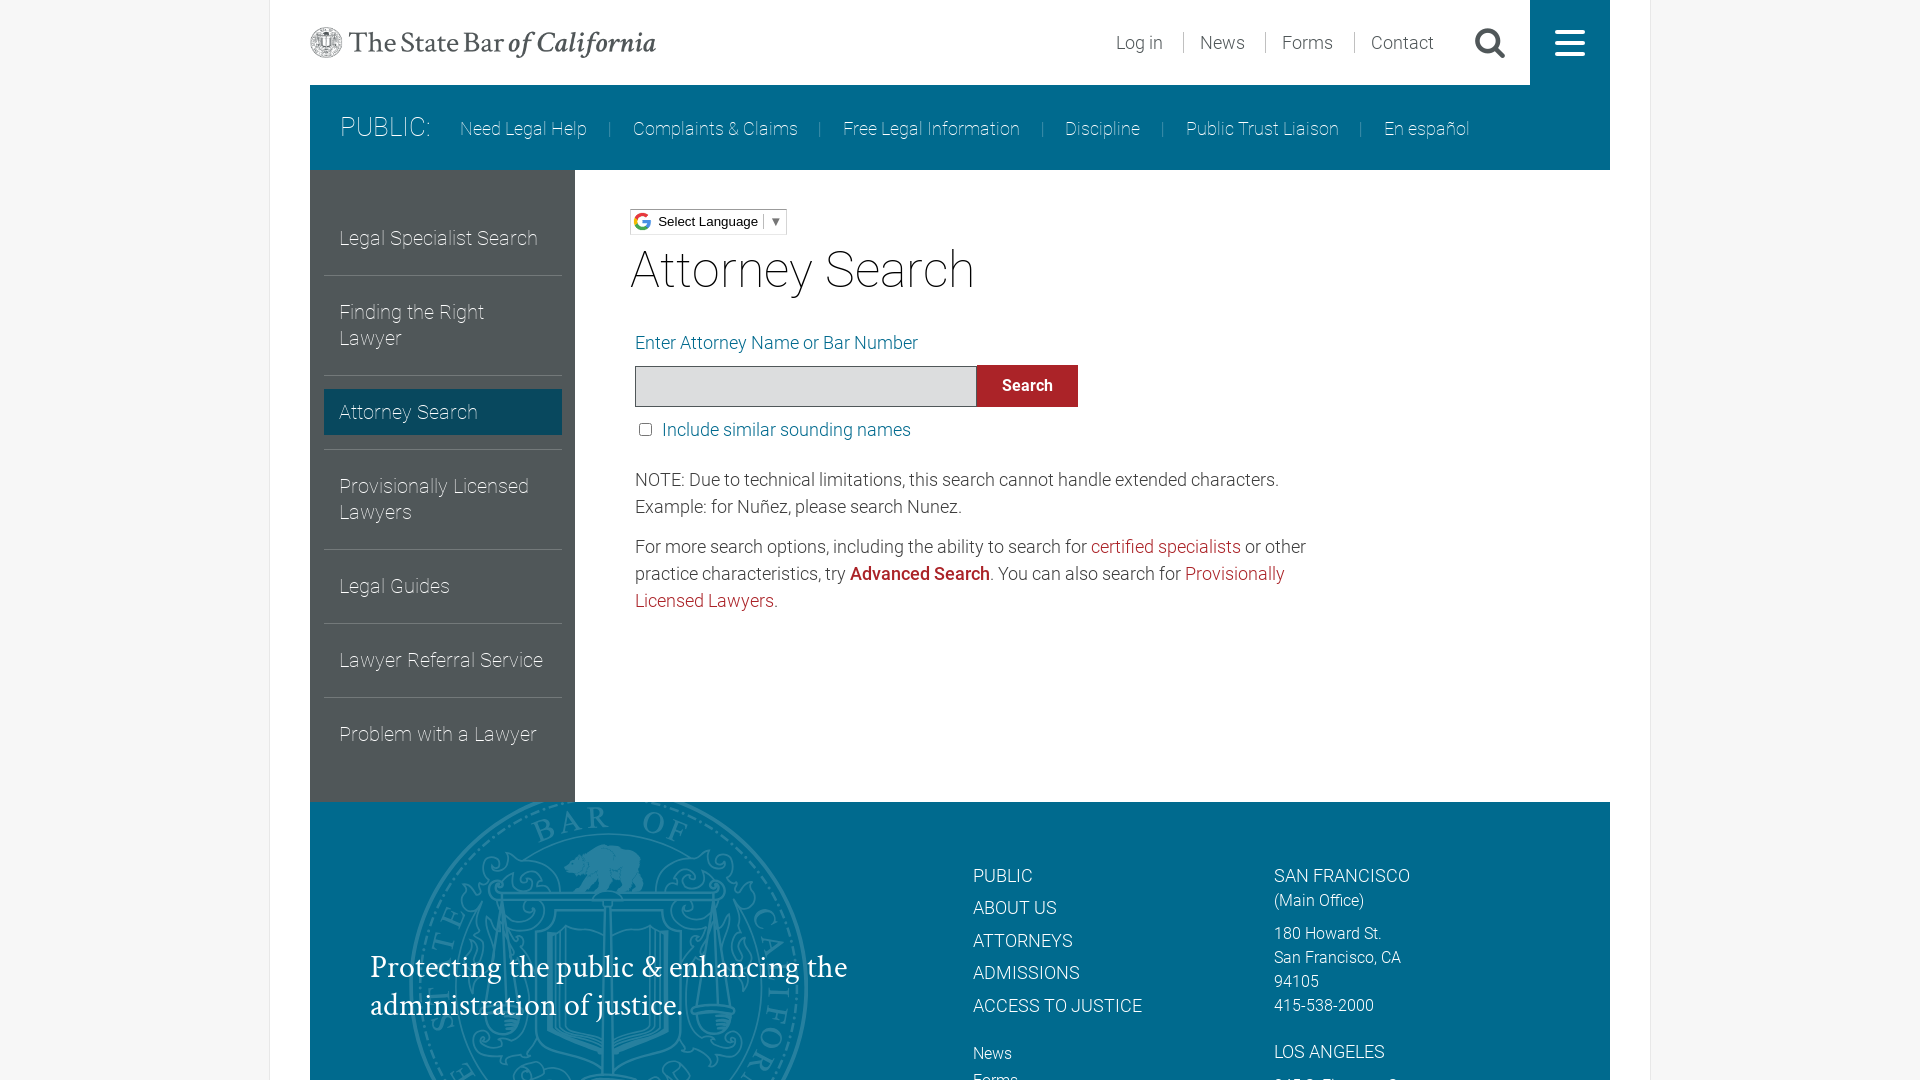Open the Log in link
Screen dimensions: 1920x1080
pyautogui.click(x=1139, y=43)
